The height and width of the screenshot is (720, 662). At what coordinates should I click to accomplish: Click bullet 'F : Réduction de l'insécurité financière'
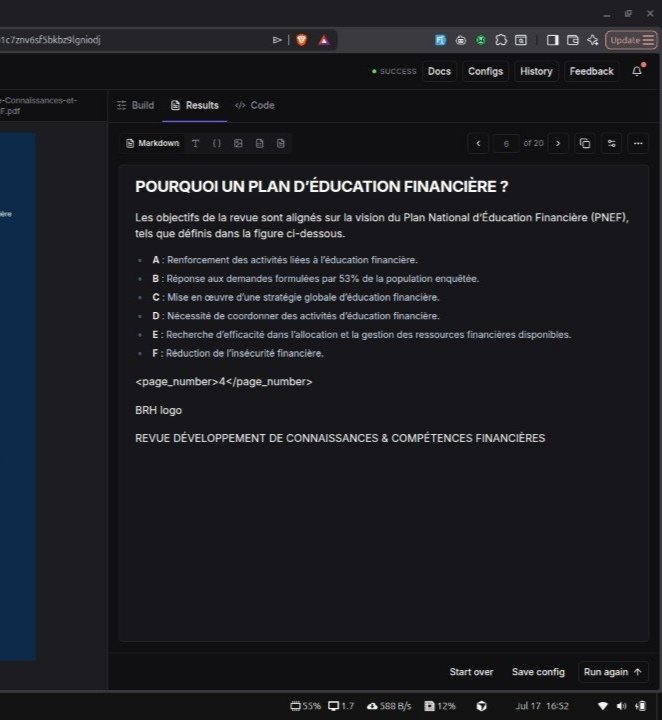click(x=238, y=353)
